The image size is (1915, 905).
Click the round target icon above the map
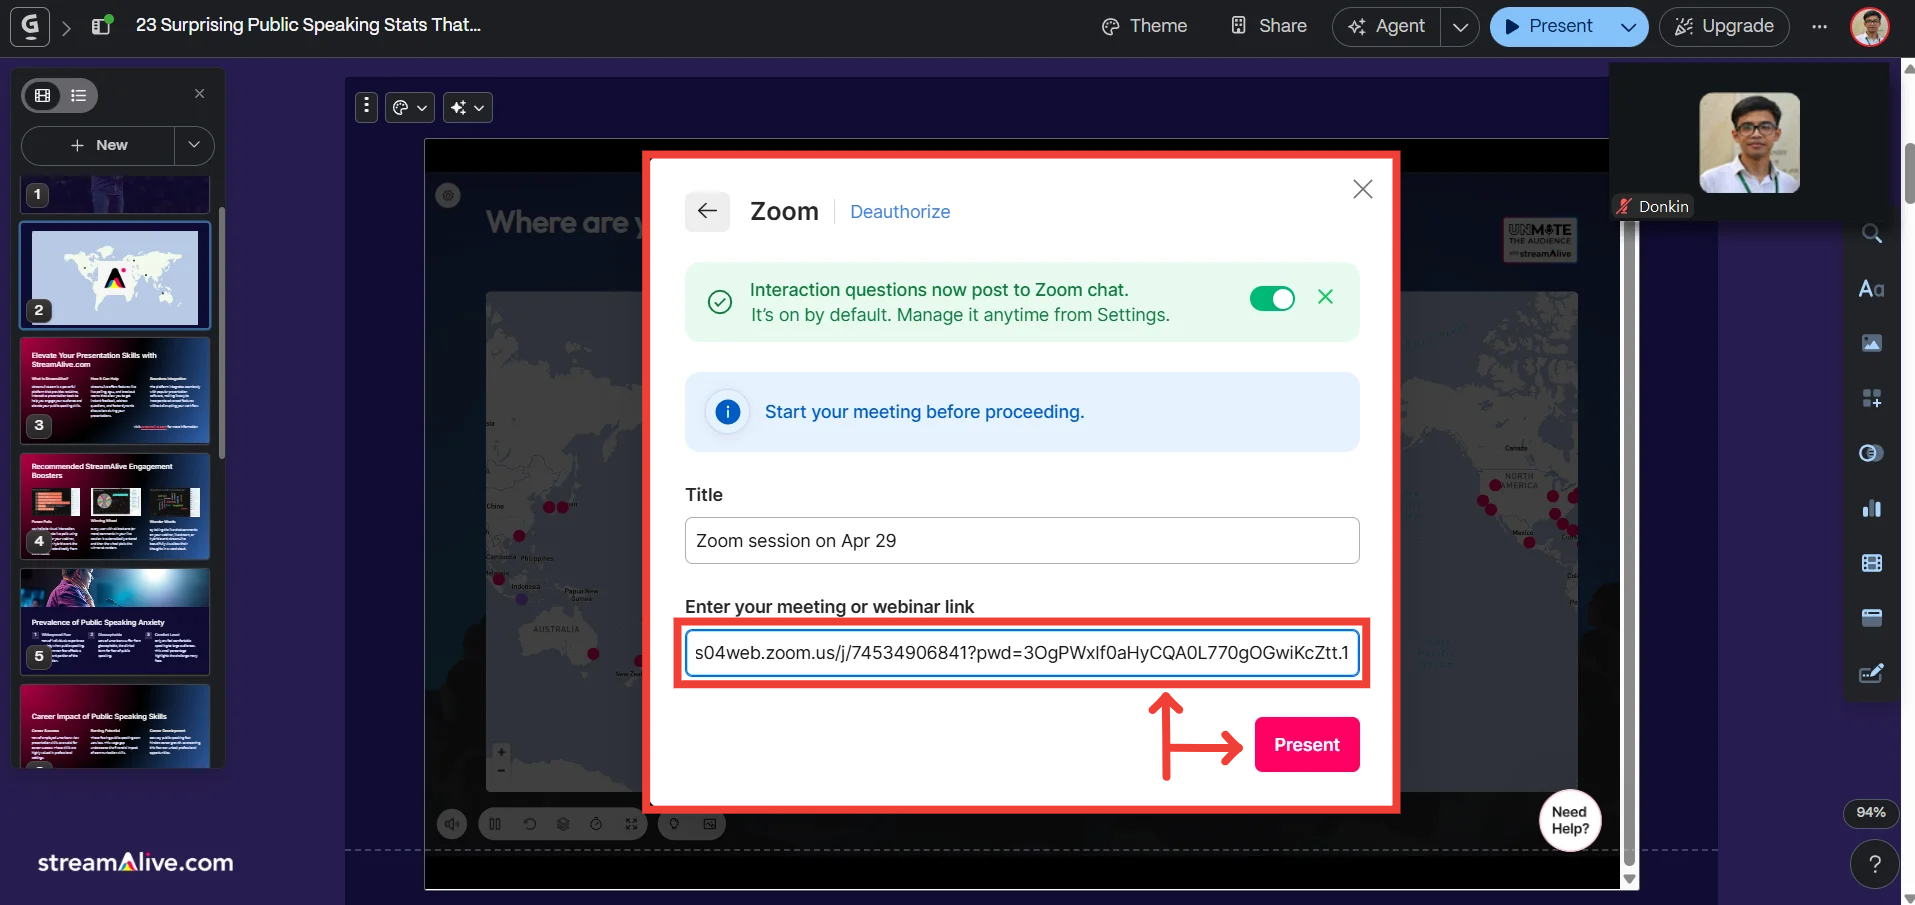point(448,196)
